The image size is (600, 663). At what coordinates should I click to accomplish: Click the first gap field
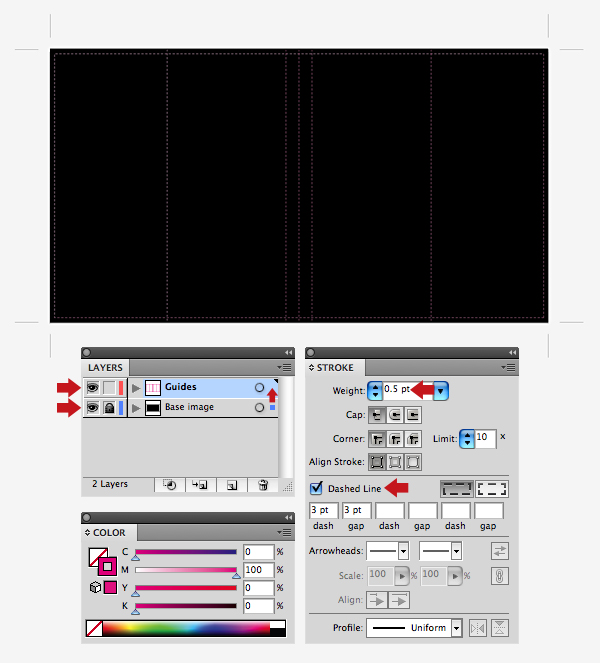tap(356, 510)
